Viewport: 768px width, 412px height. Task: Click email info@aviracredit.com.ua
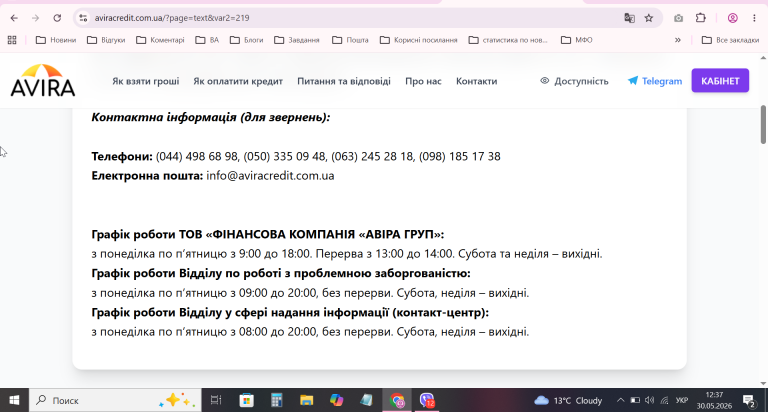[270, 176]
